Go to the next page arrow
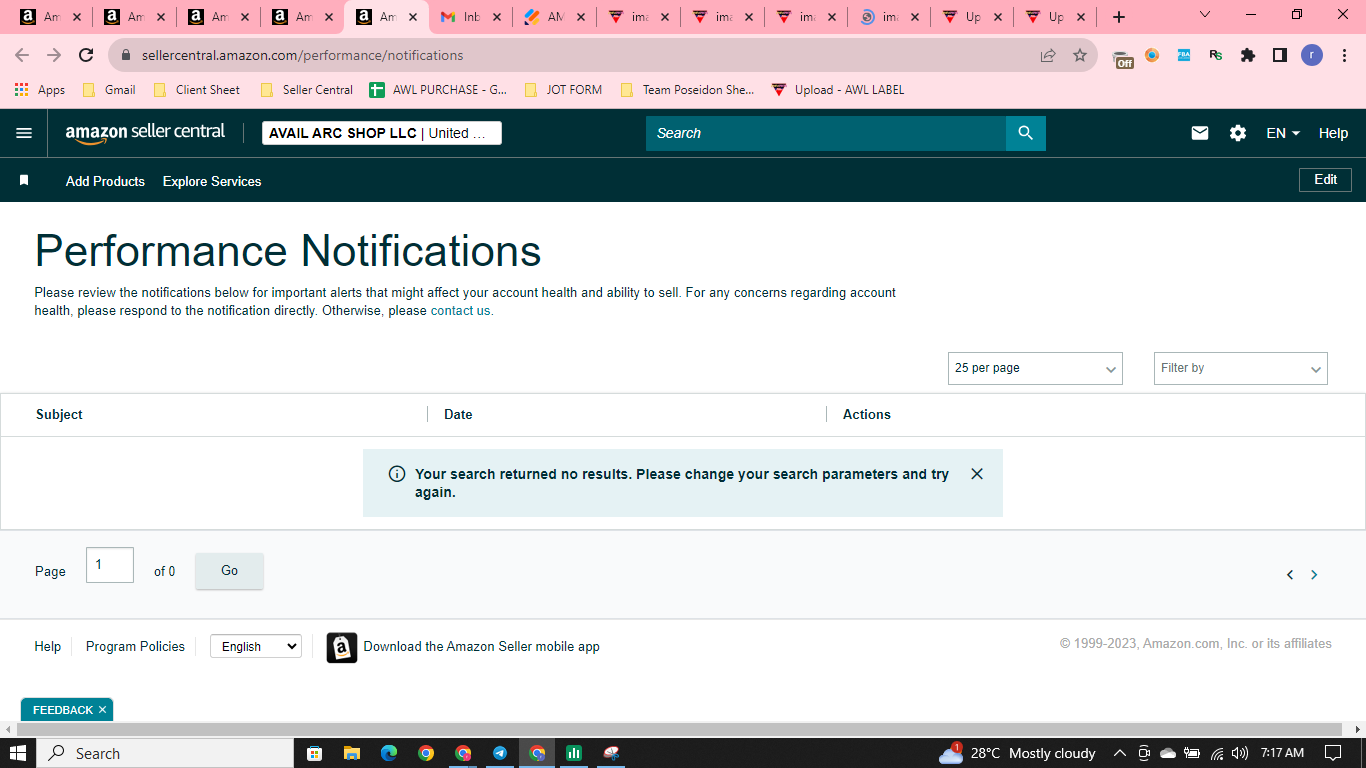1366x768 pixels. (1314, 575)
